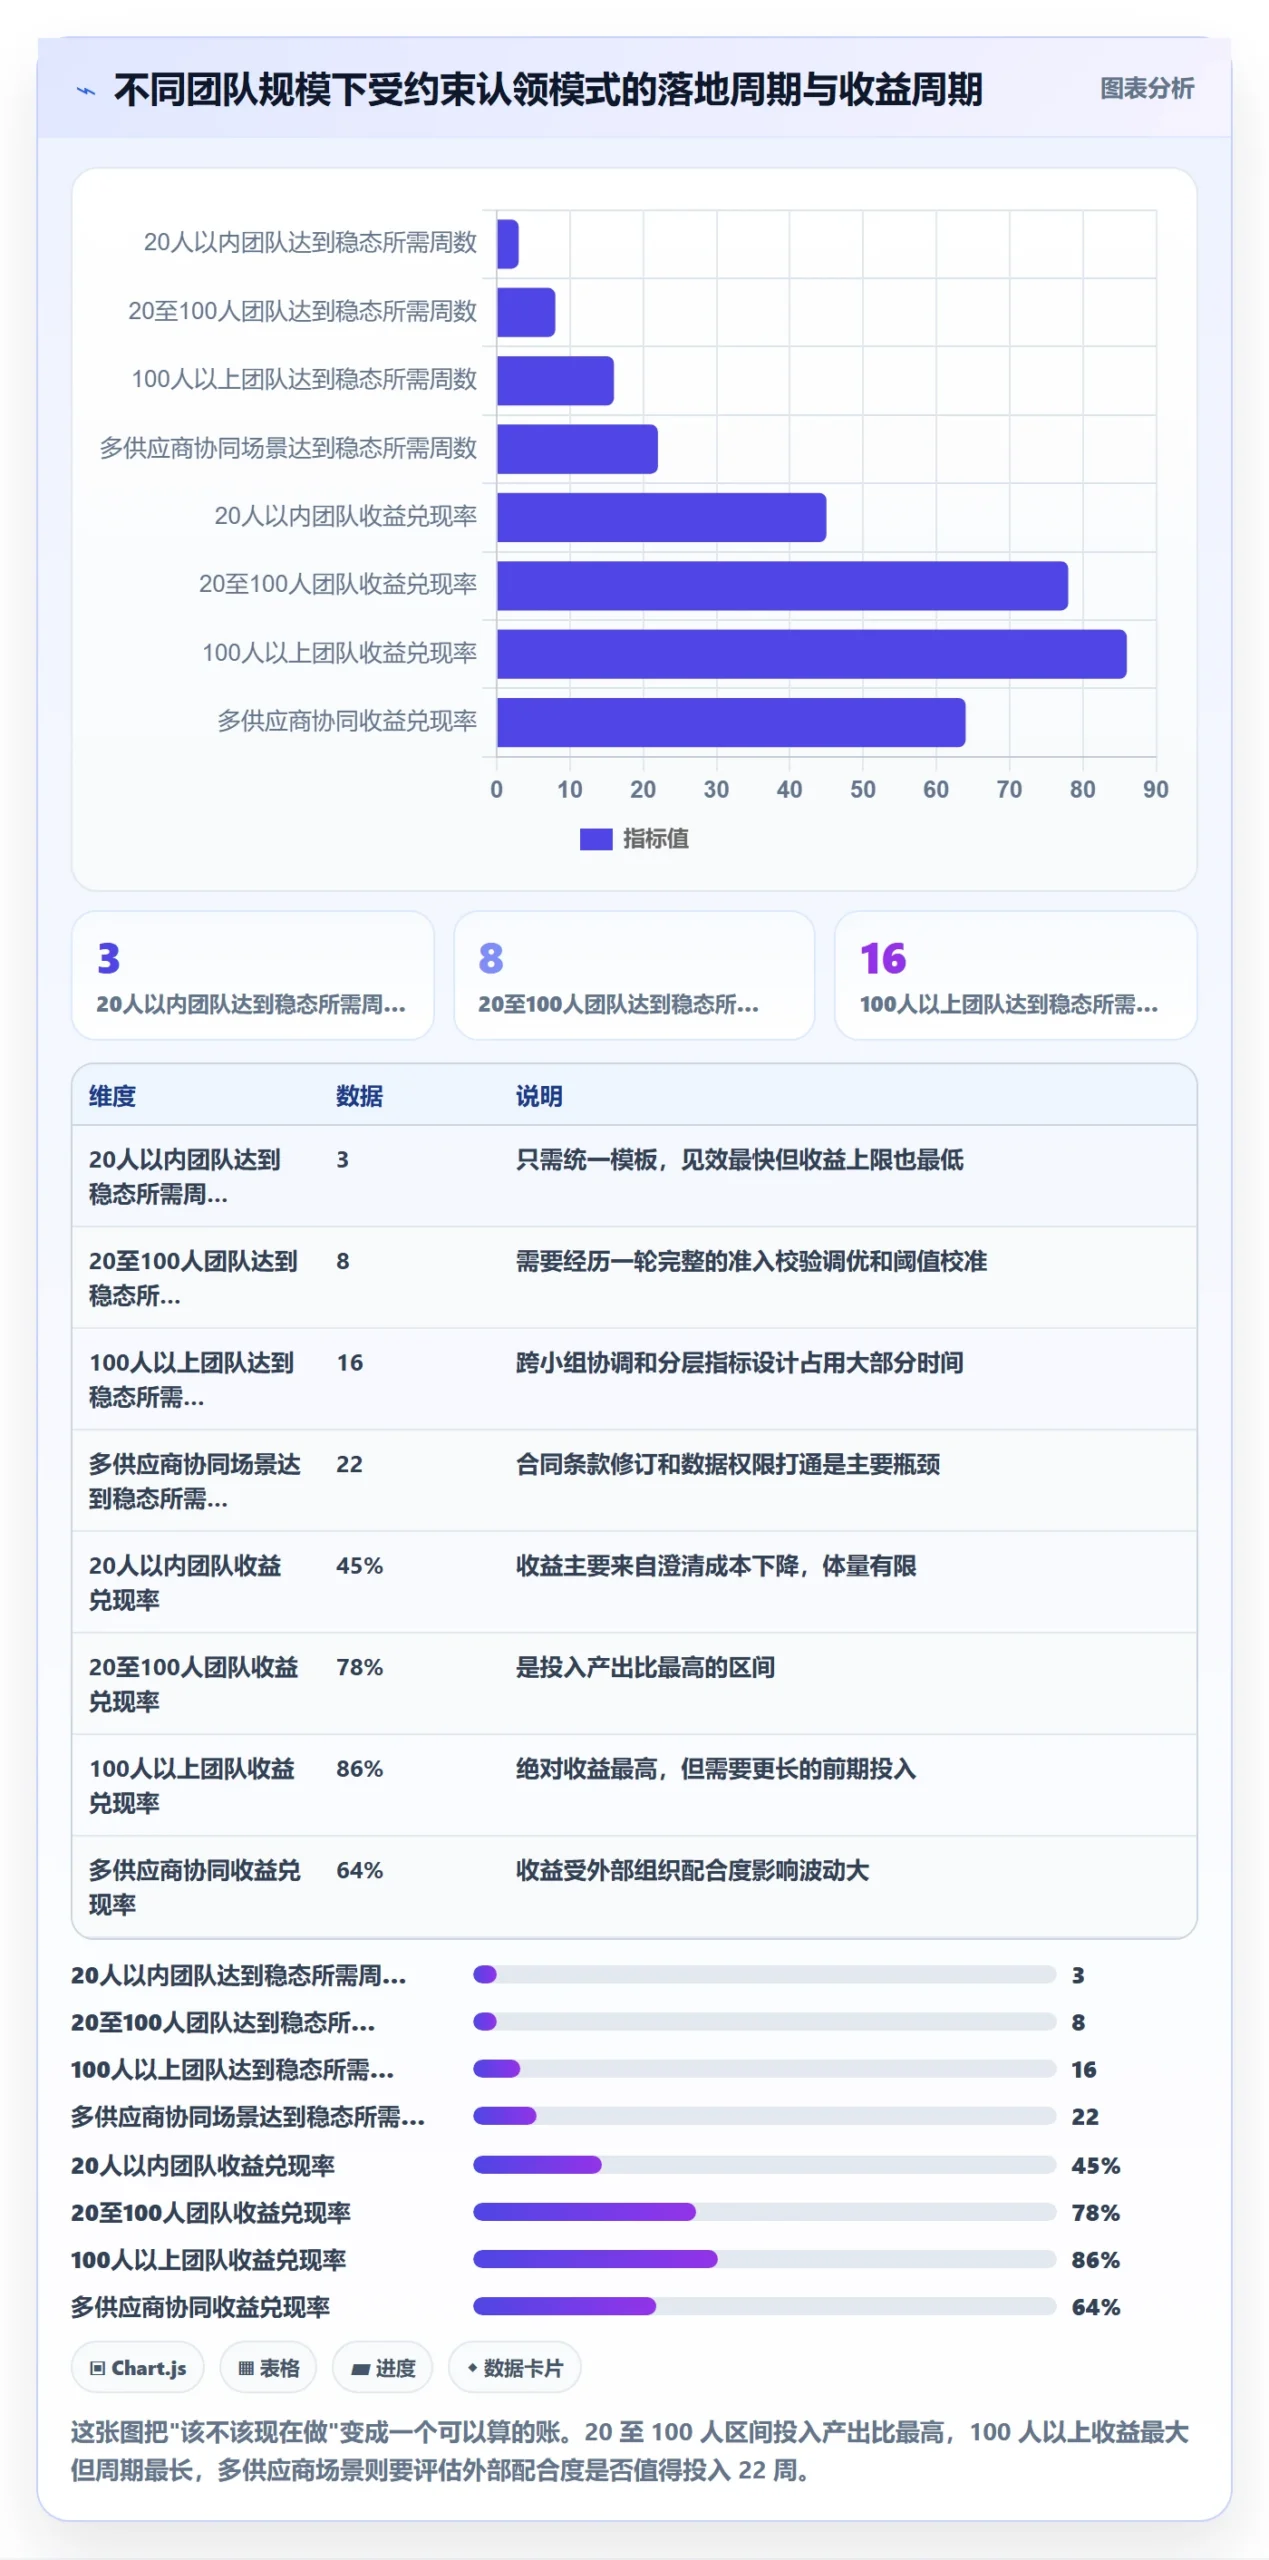Screen dimensions: 1269x2560
Task: Click table cell 收益受外部组织配合度影响波动大
Action: click(692, 1870)
